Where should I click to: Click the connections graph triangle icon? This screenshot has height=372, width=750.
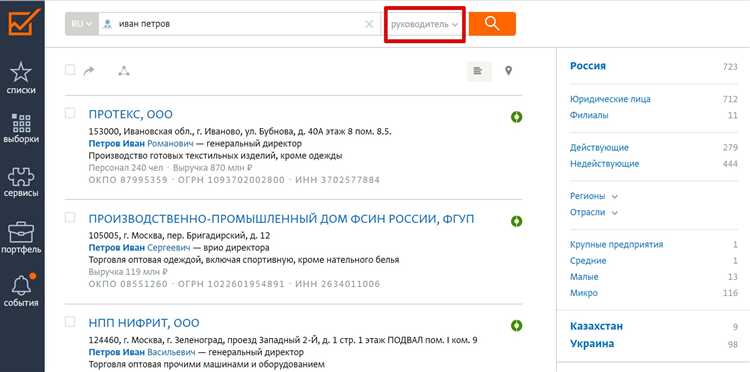point(124,71)
